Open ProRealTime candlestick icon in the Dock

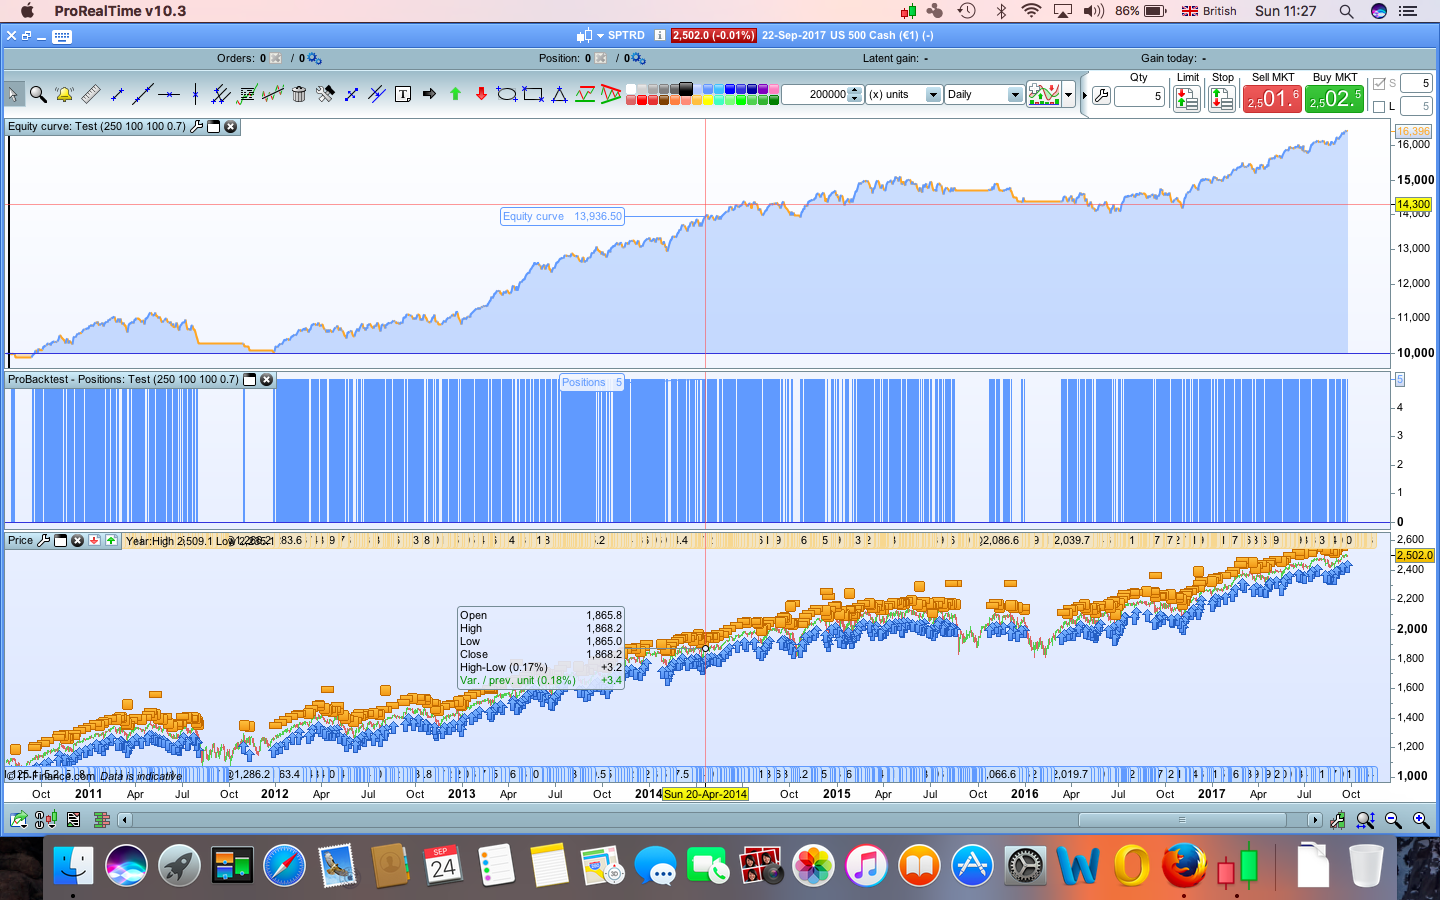point(1237,866)
